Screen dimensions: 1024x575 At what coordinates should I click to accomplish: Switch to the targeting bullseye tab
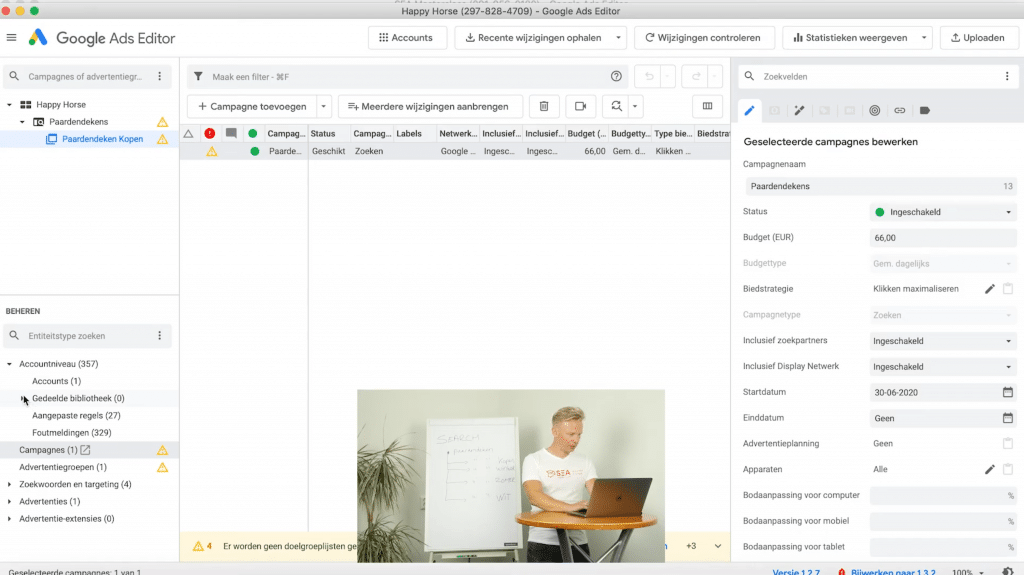point(874,110)
